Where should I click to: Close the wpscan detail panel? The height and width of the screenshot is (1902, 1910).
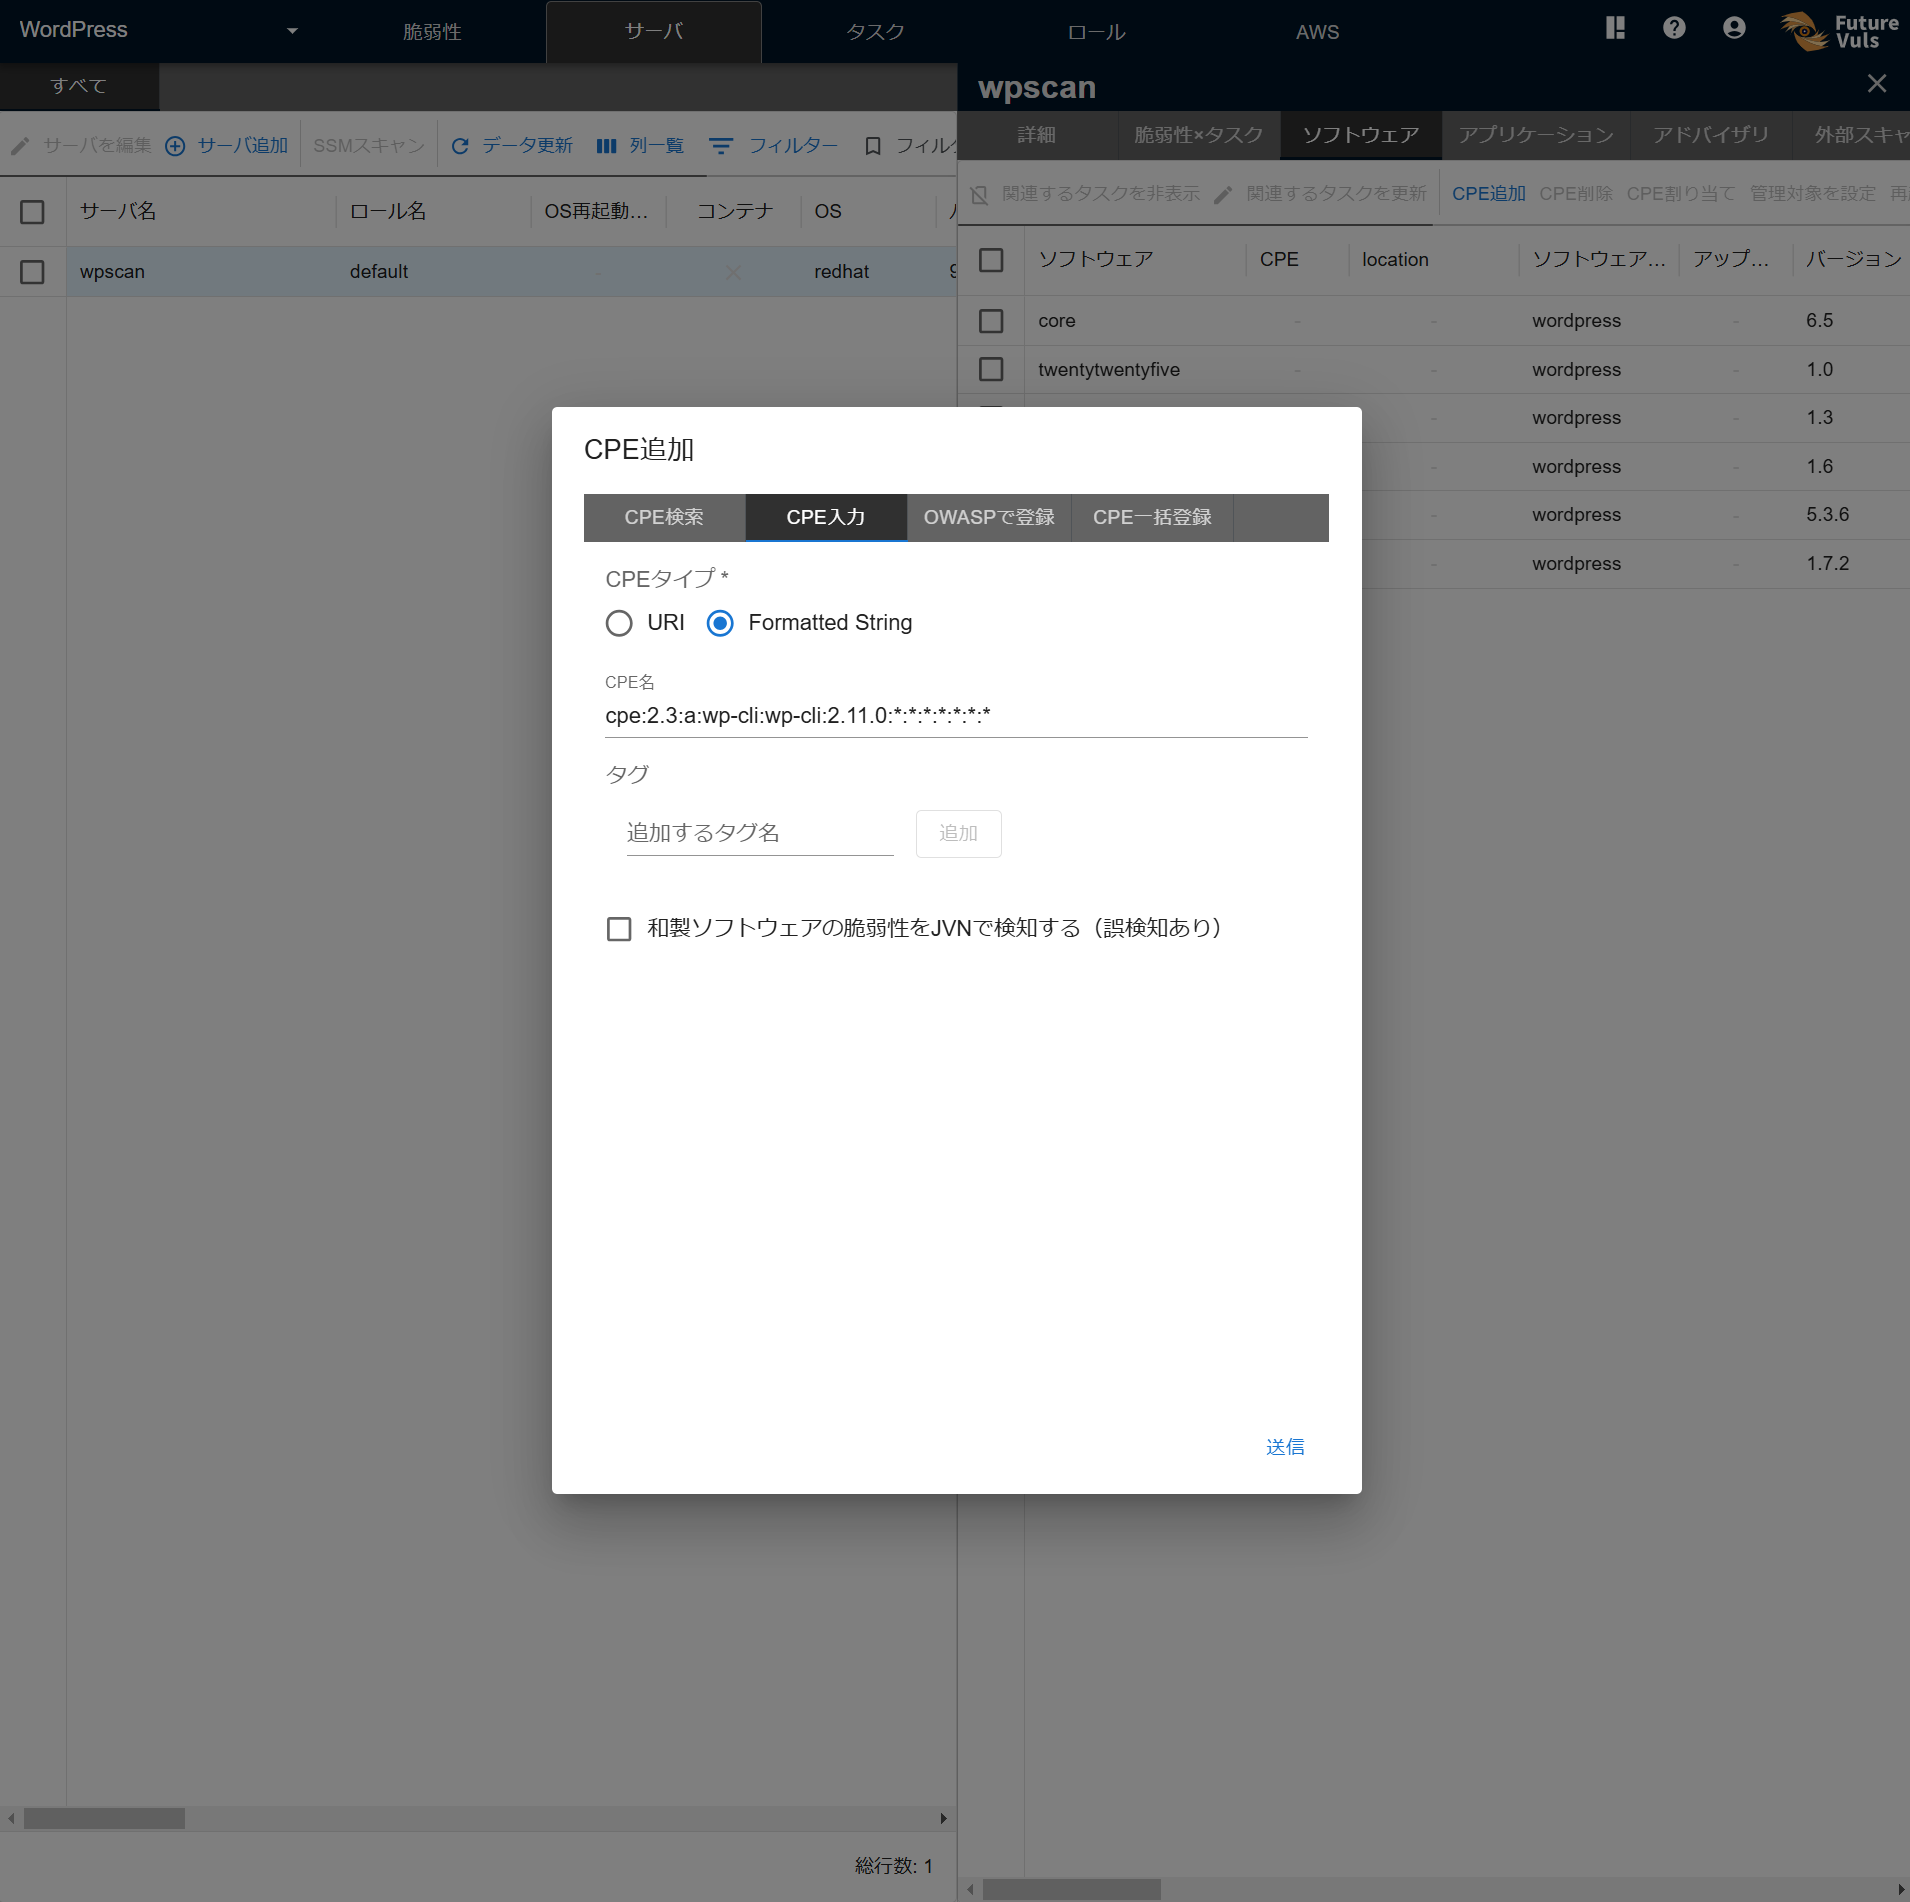(x=1876, y=84)
